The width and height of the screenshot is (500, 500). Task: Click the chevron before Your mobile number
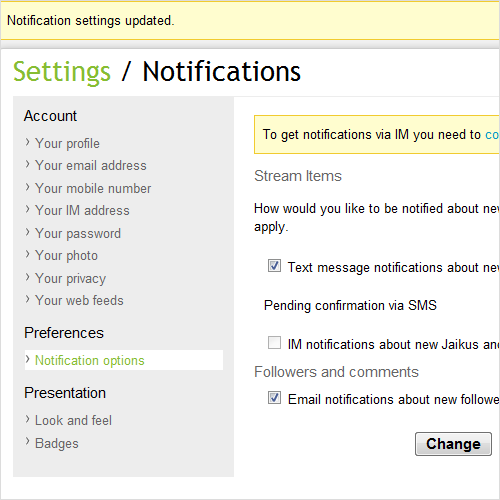pos(27,187)
